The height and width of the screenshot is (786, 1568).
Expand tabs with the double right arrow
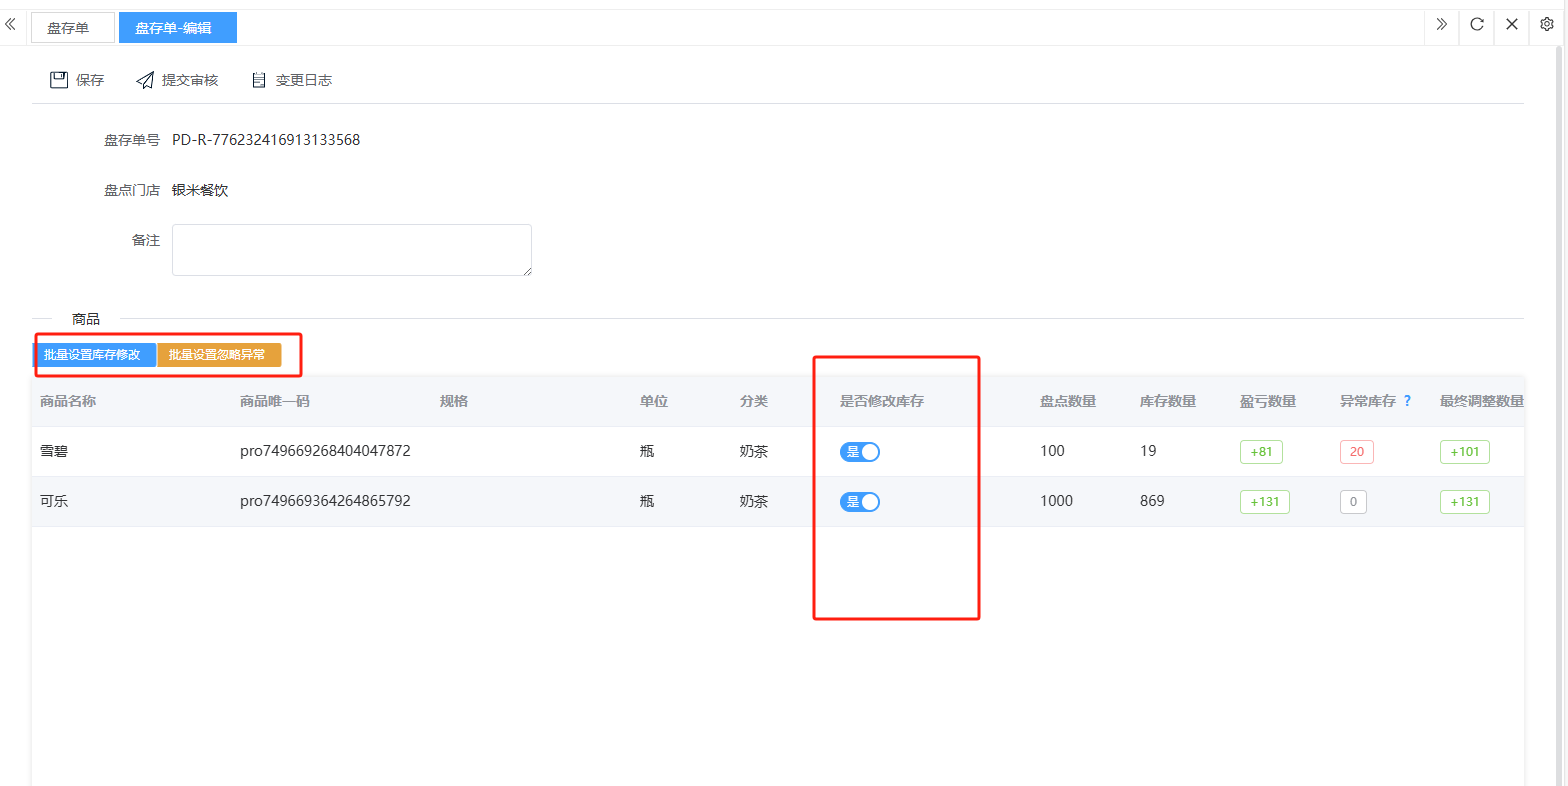[1441, 25]
